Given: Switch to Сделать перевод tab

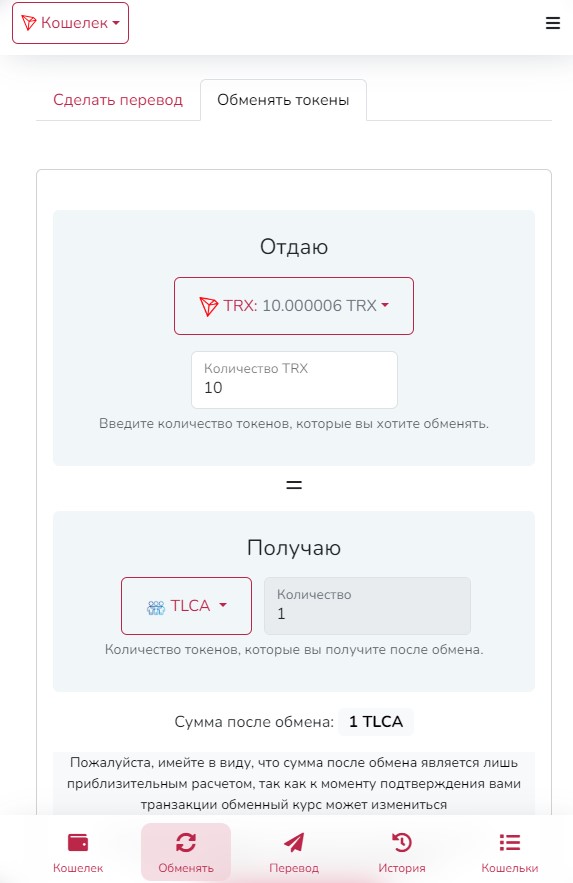Looking at the screenshot, I should 118,100.
